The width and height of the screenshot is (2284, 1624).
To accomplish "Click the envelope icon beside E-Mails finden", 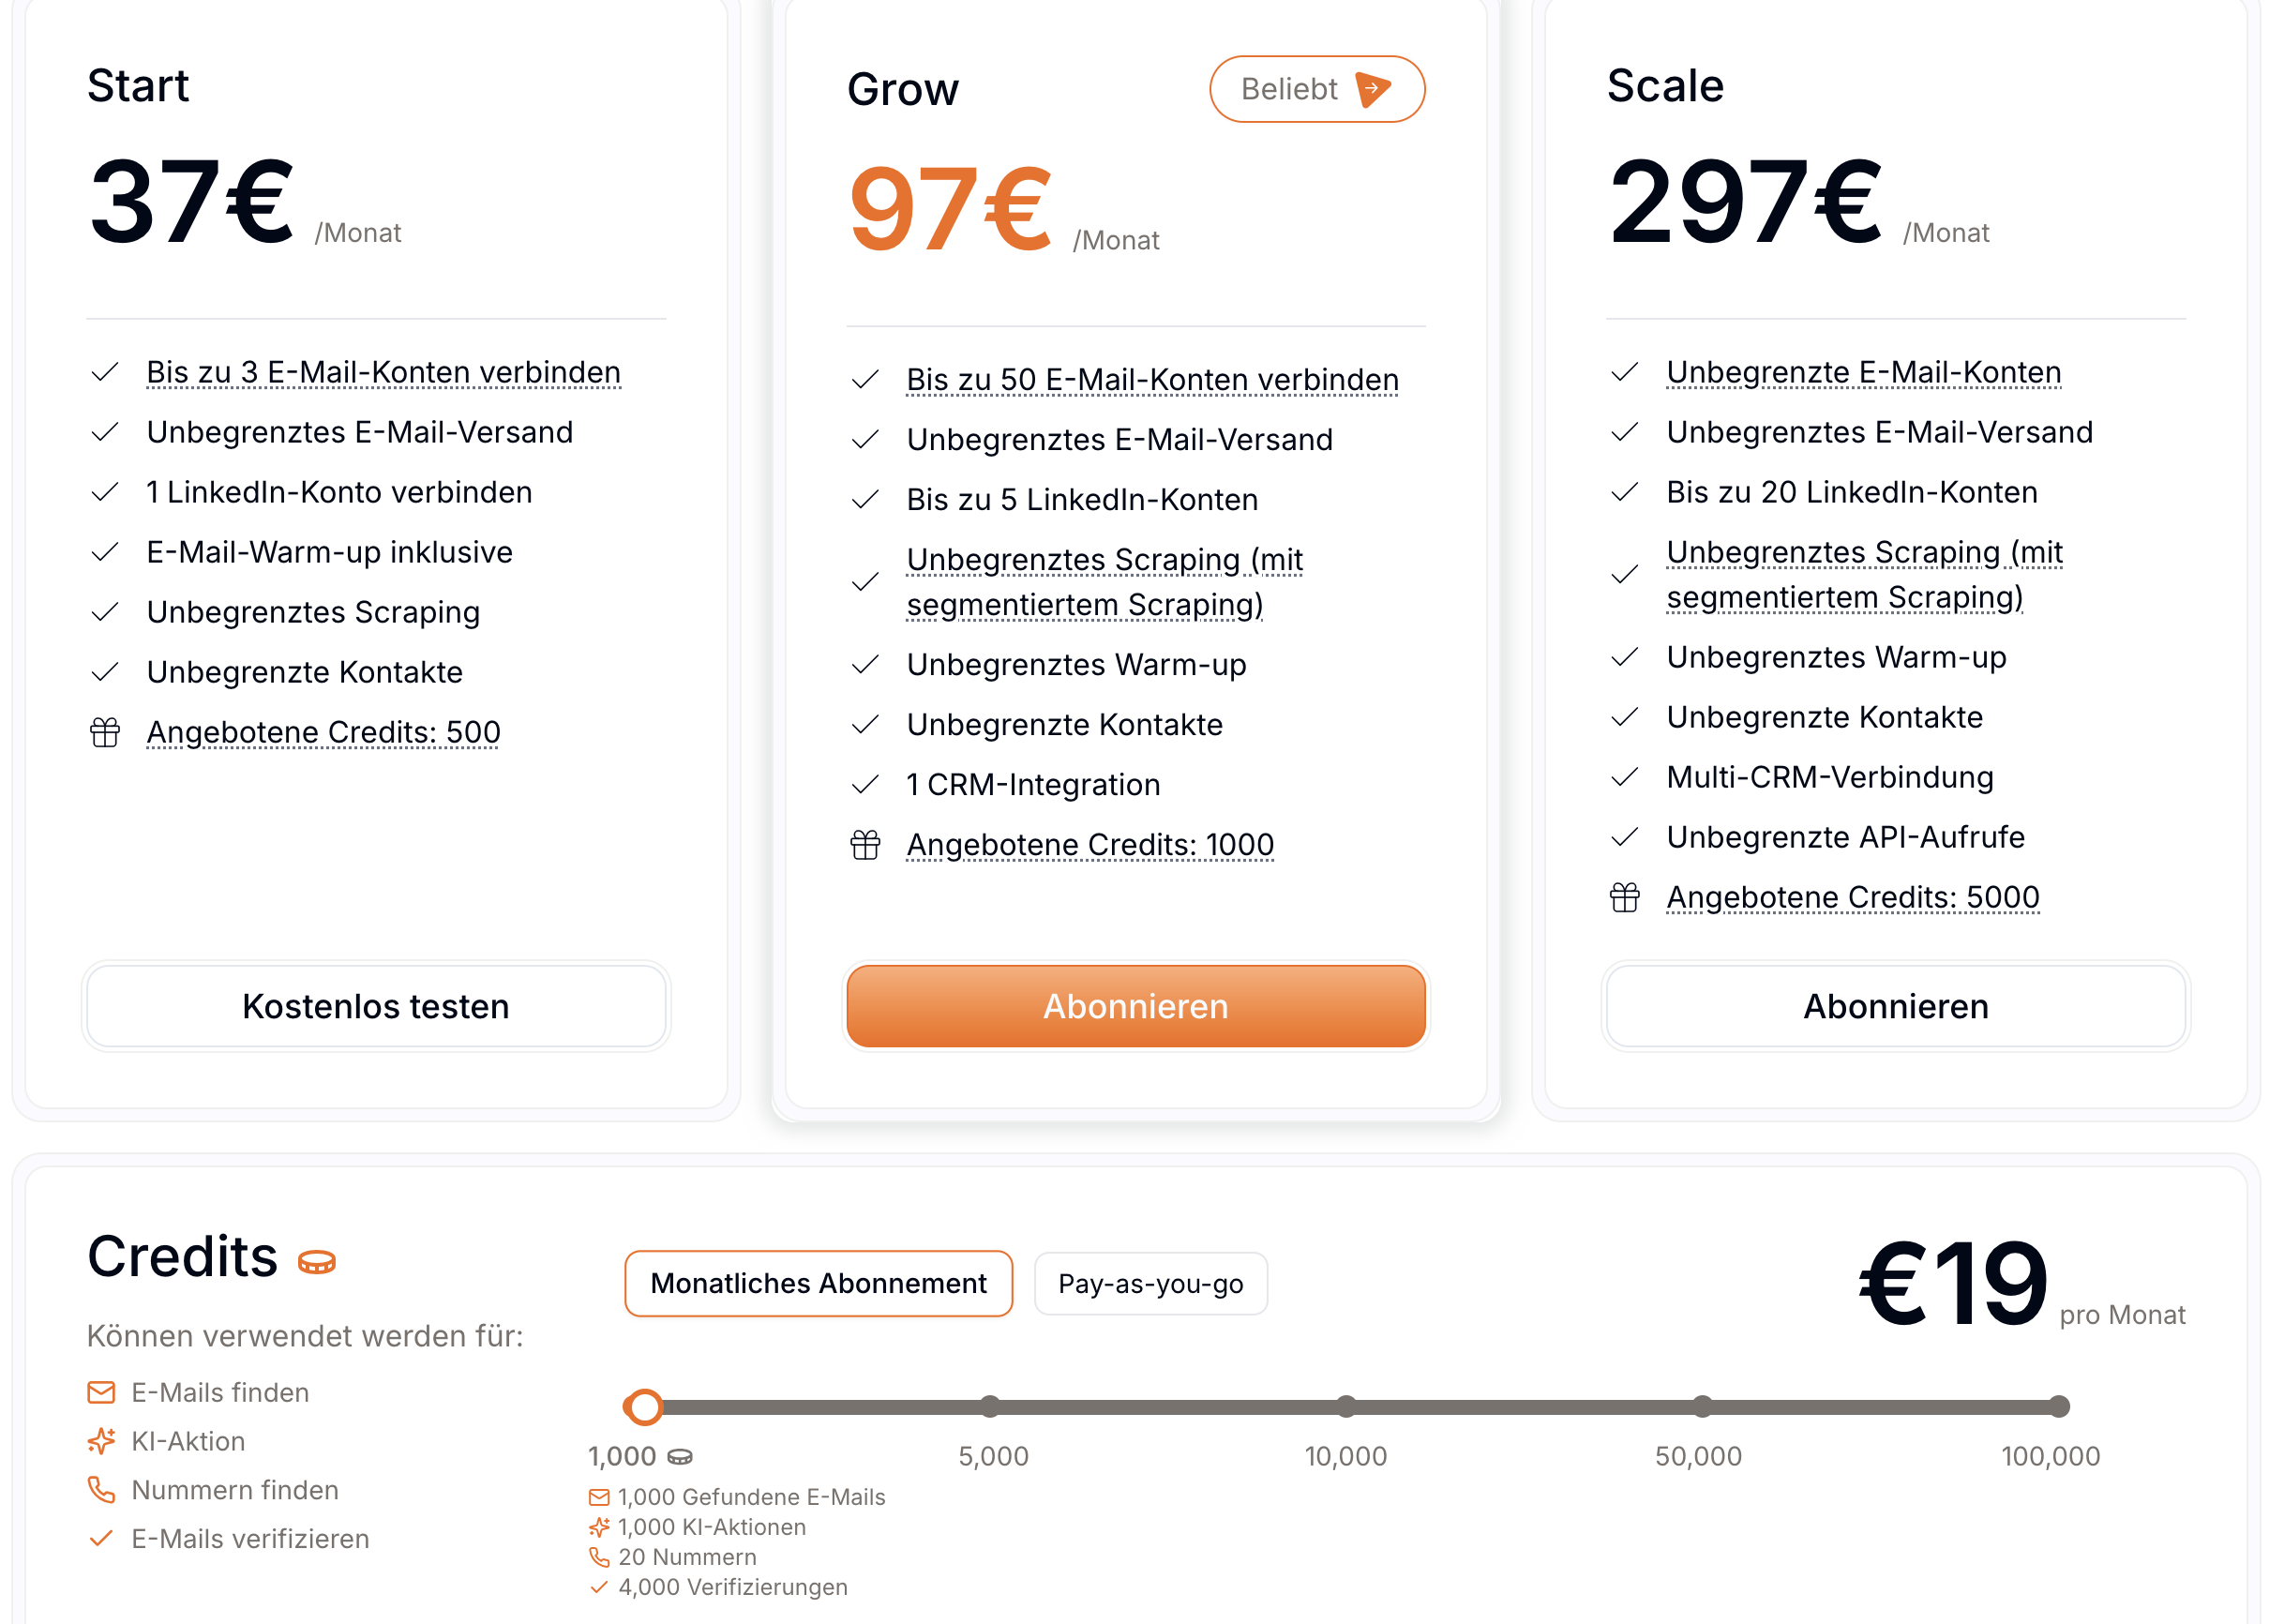I will coord(101,1392).
